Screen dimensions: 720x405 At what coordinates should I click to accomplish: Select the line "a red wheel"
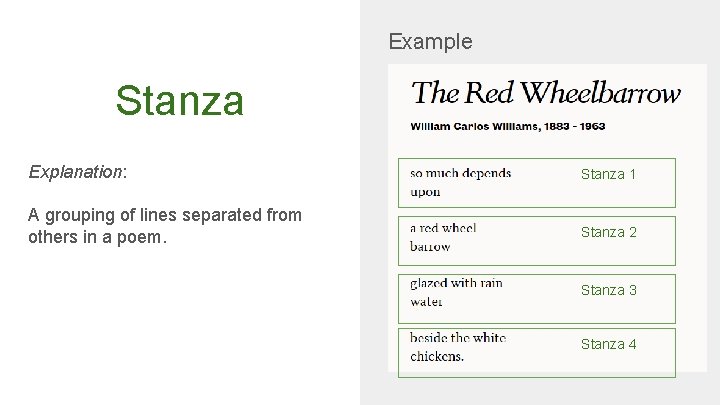443,228
